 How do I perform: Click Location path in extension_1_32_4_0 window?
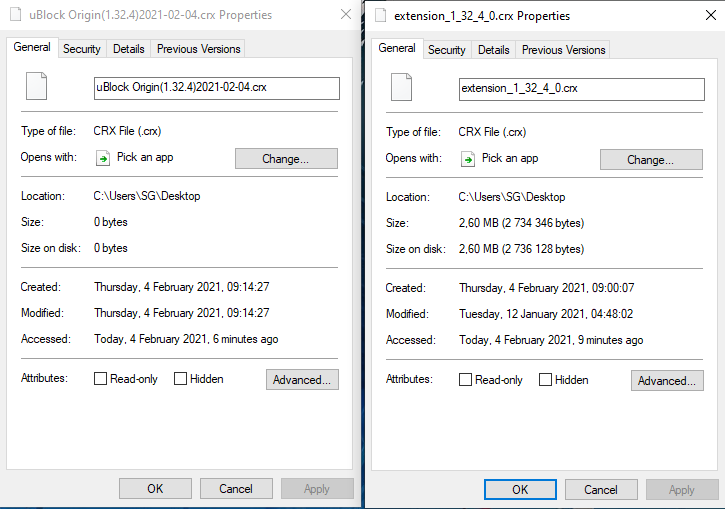512,197
